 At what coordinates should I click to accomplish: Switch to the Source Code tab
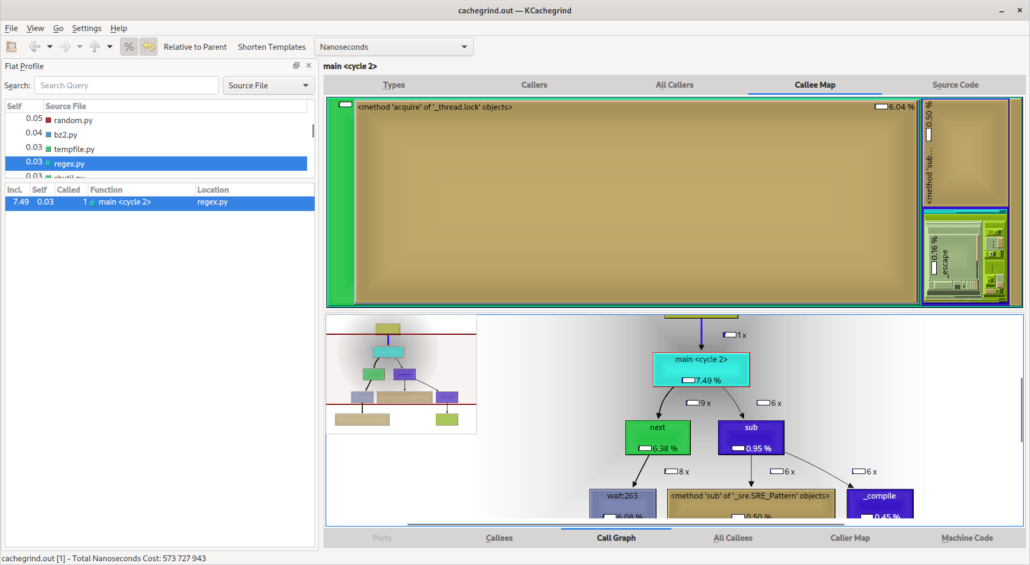[x=954, y=85]
